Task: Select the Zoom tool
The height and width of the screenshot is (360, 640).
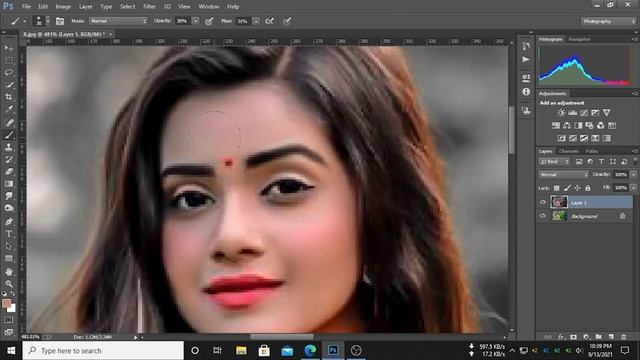Action: point(9,284)
